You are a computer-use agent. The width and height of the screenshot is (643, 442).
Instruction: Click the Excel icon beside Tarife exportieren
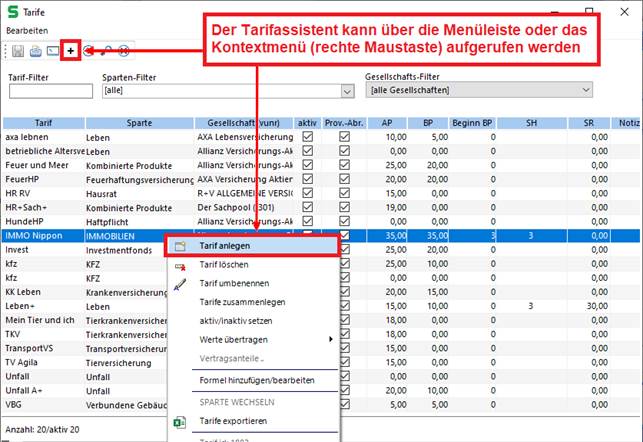coord(180,421)
